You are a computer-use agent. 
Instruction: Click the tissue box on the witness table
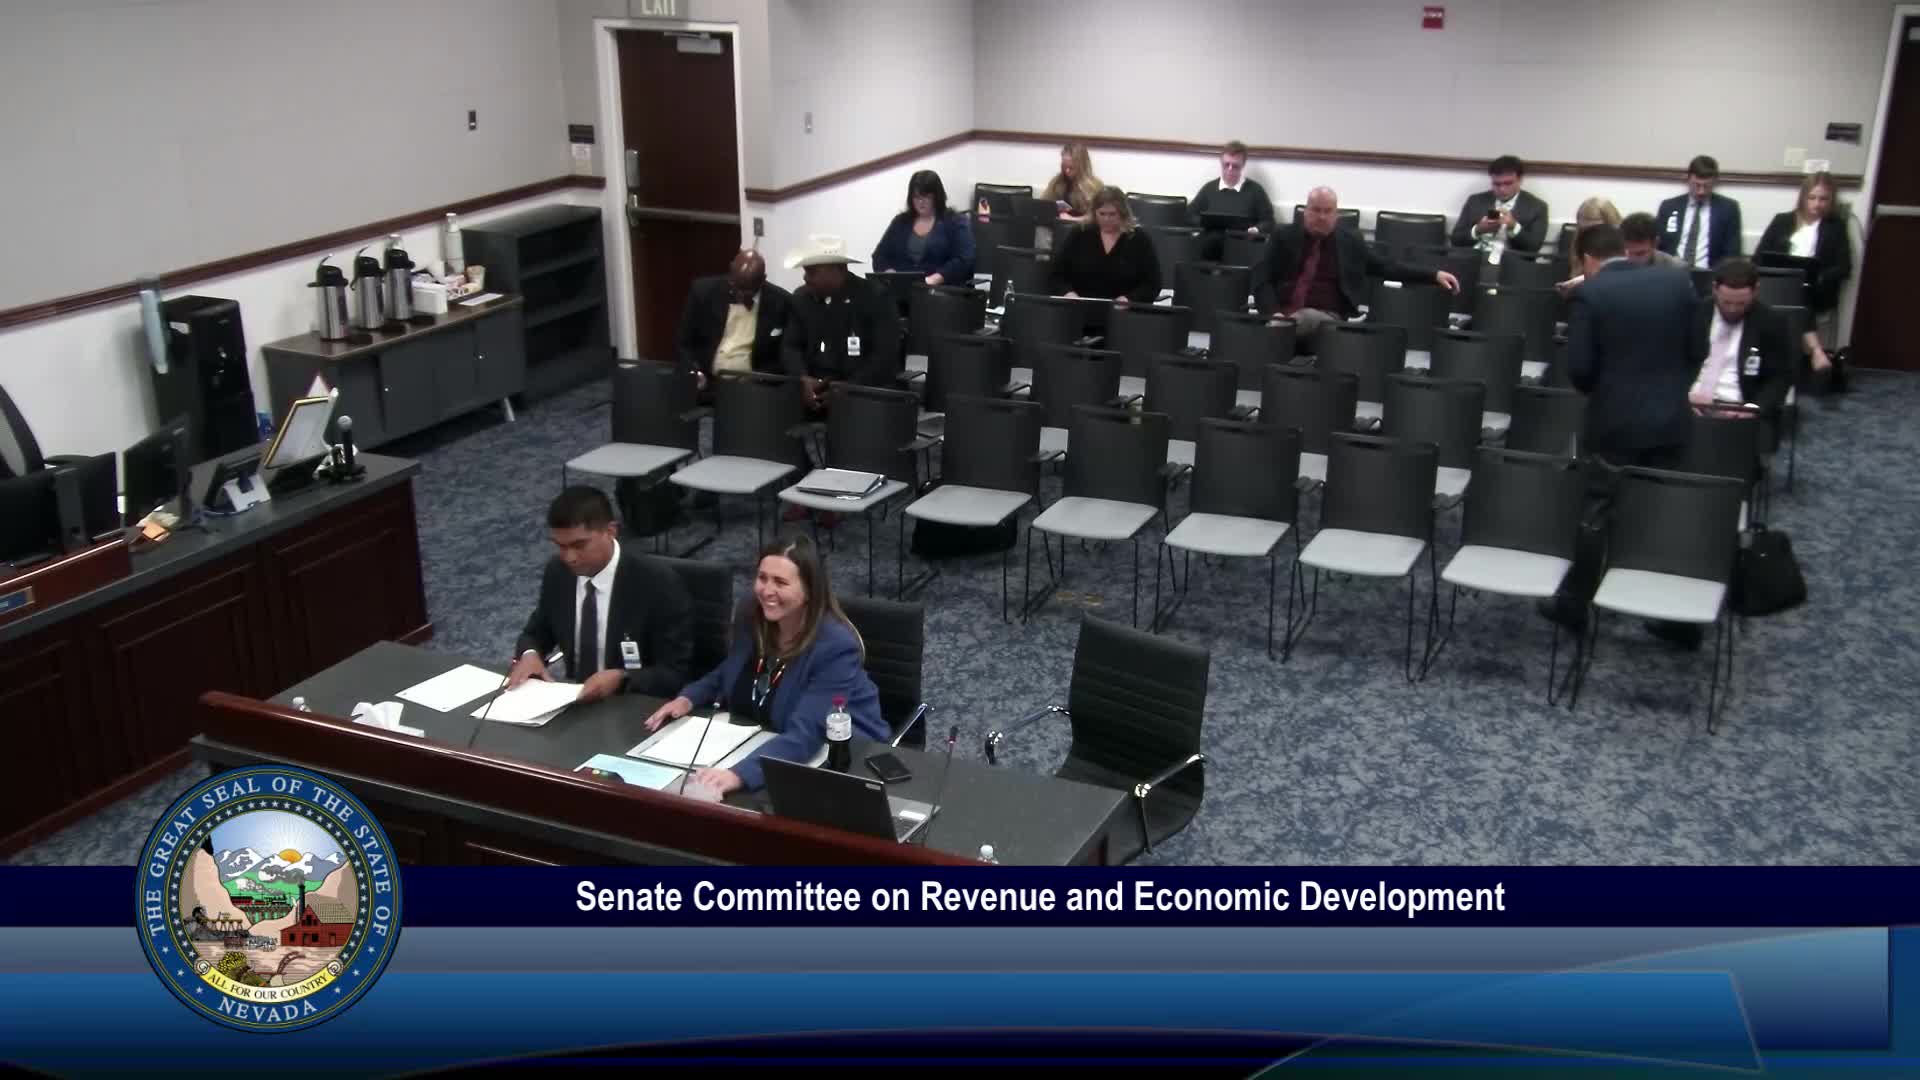(384, 718)
